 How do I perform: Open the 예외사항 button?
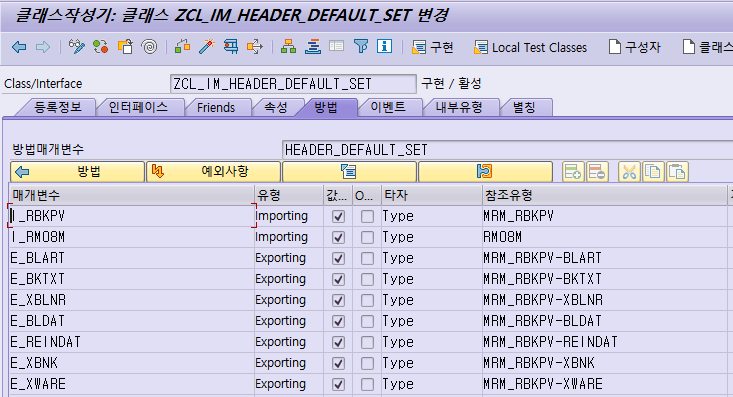pos(213,172)
